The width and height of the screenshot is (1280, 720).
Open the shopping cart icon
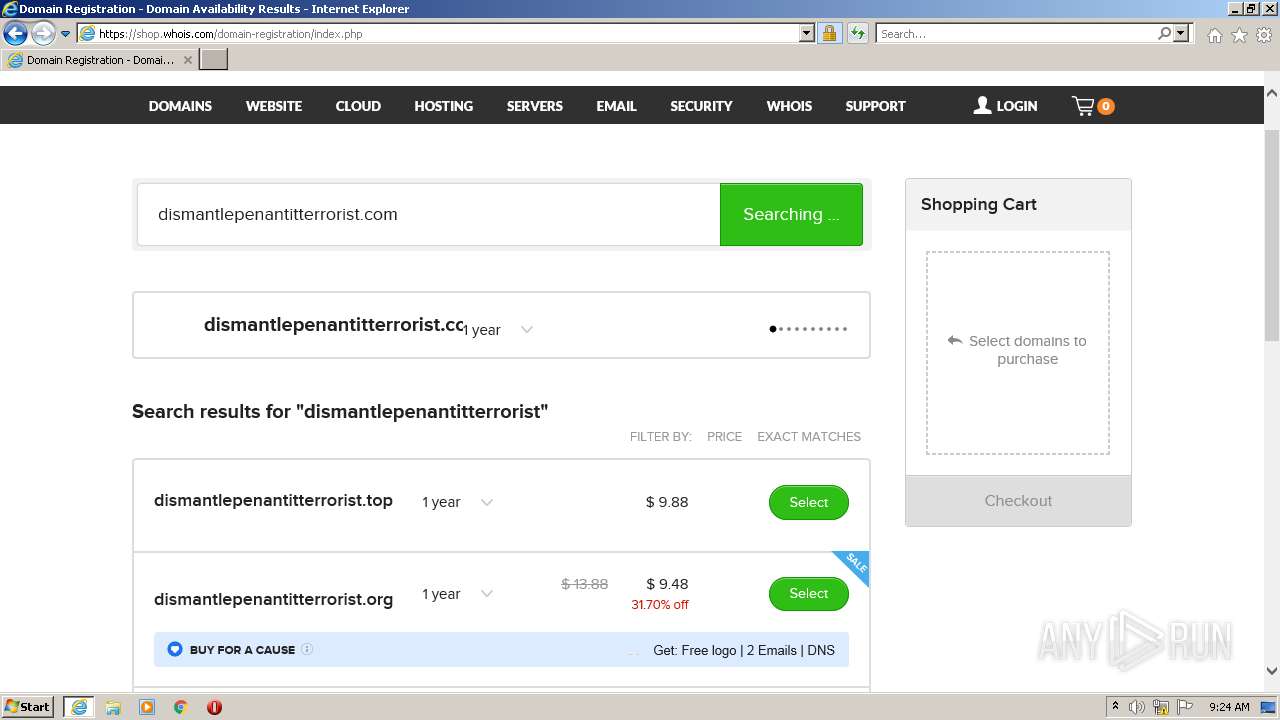1083,105
